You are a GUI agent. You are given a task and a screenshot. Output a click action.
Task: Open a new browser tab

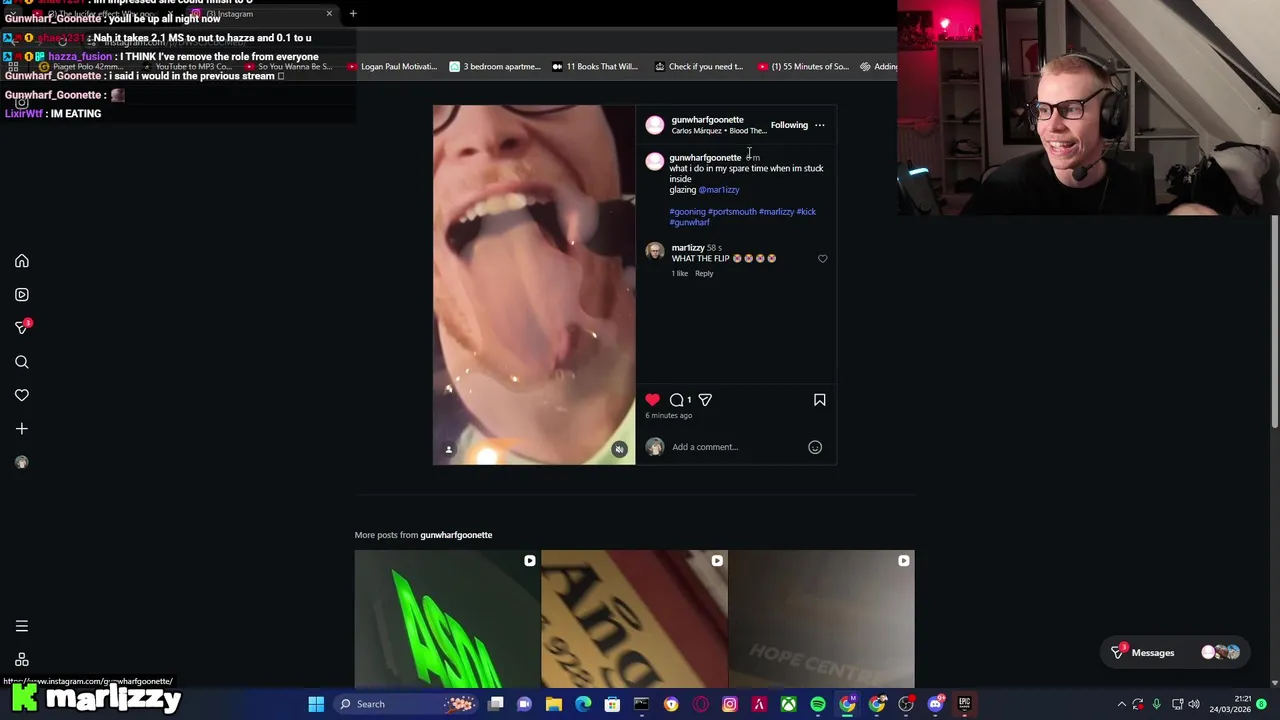point(353,14)
